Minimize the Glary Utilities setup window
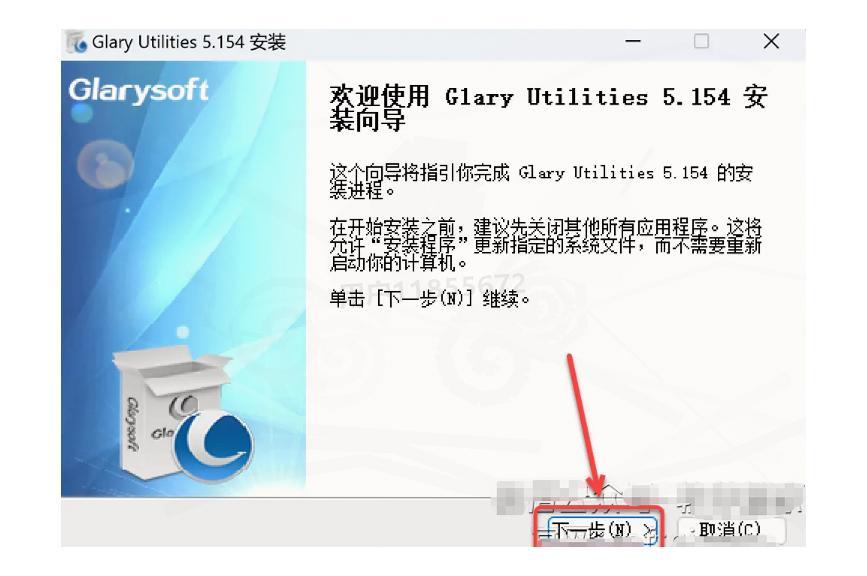Screen dimensions: 867x576 point(633,41)
